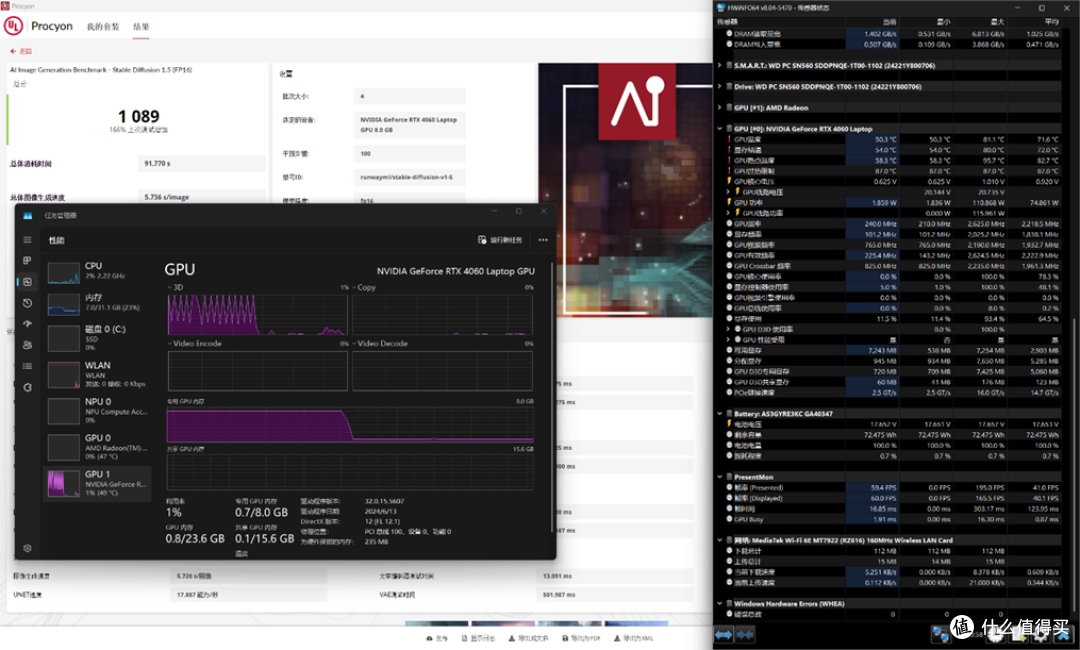Open Task Manager Startup apps icon
Image resolution: width=1080 pixels, height=650 pixels.
[x=28, y=324]
